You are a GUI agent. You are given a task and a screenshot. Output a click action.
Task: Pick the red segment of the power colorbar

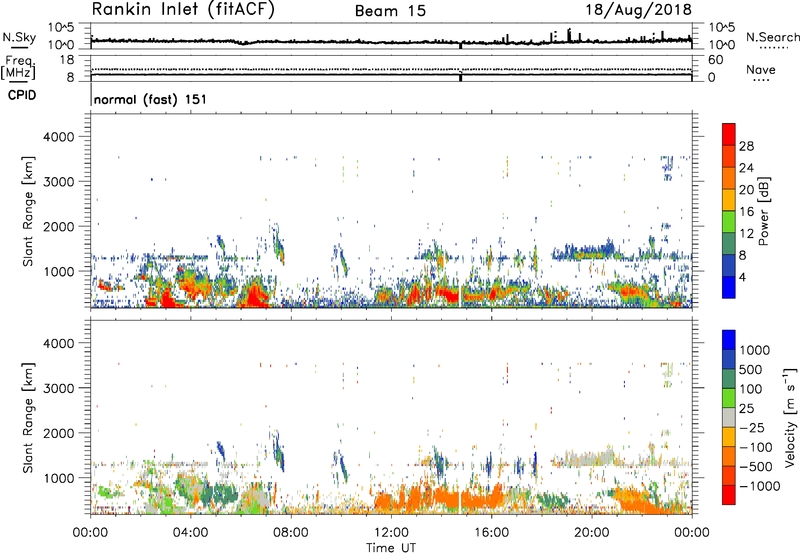point(729,134)
